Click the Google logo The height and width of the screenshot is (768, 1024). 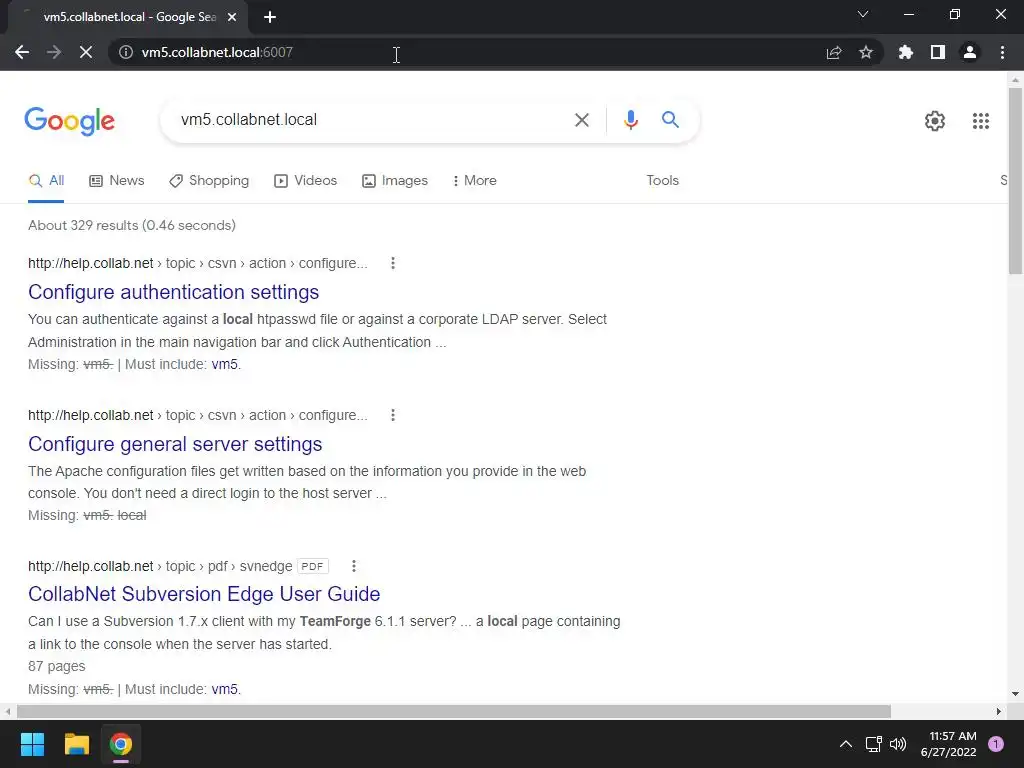tap(70, 121)
